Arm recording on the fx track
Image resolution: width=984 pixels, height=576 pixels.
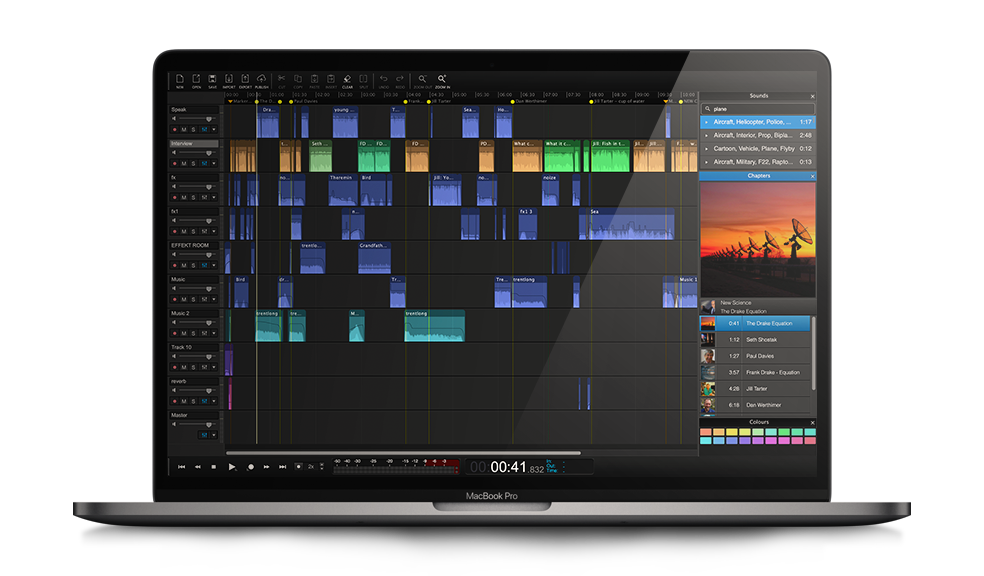point(174,198)
